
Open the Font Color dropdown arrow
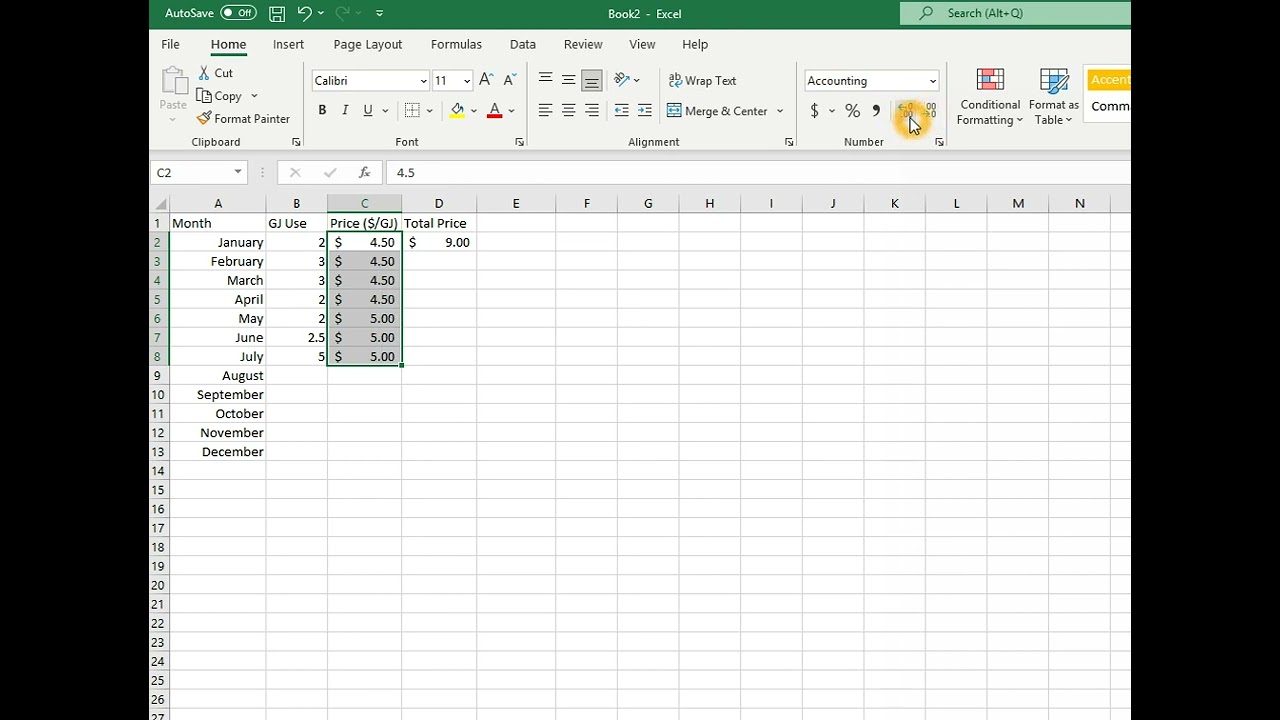tap(511, 111)
